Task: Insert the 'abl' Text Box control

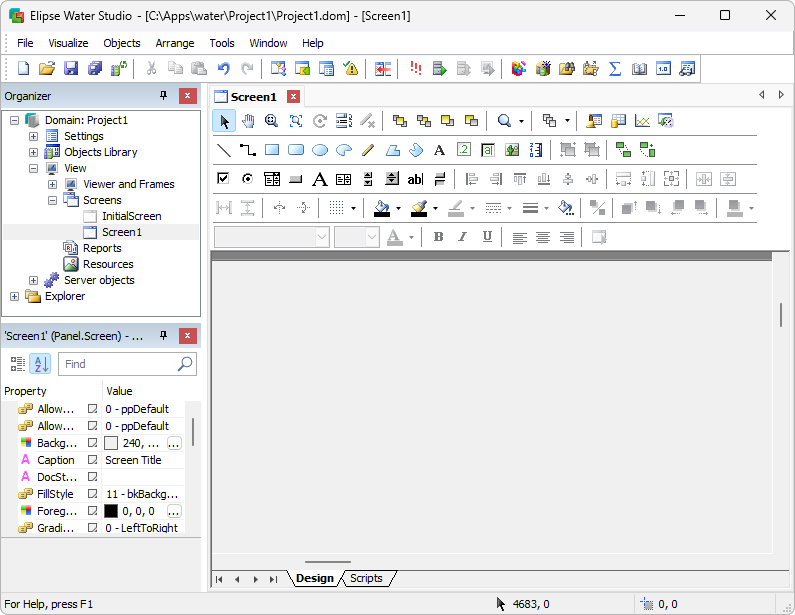Action: tap(415, 179)
